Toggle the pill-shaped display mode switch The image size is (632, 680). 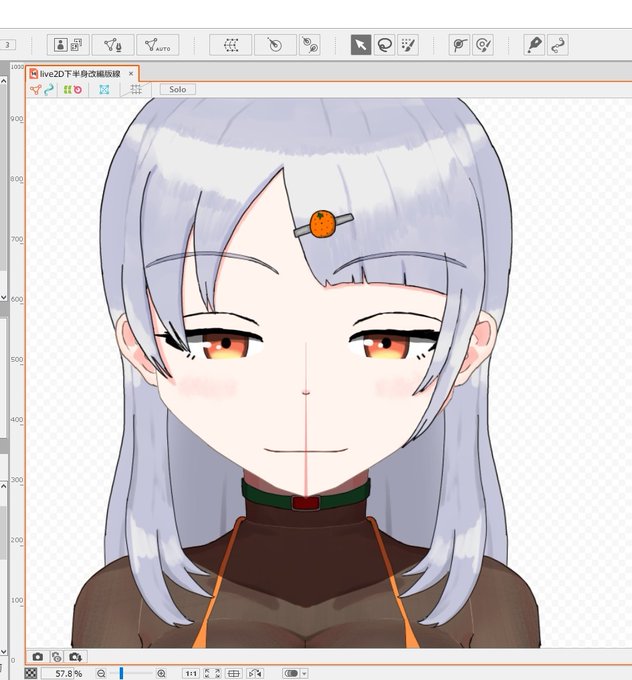[291, 673]
